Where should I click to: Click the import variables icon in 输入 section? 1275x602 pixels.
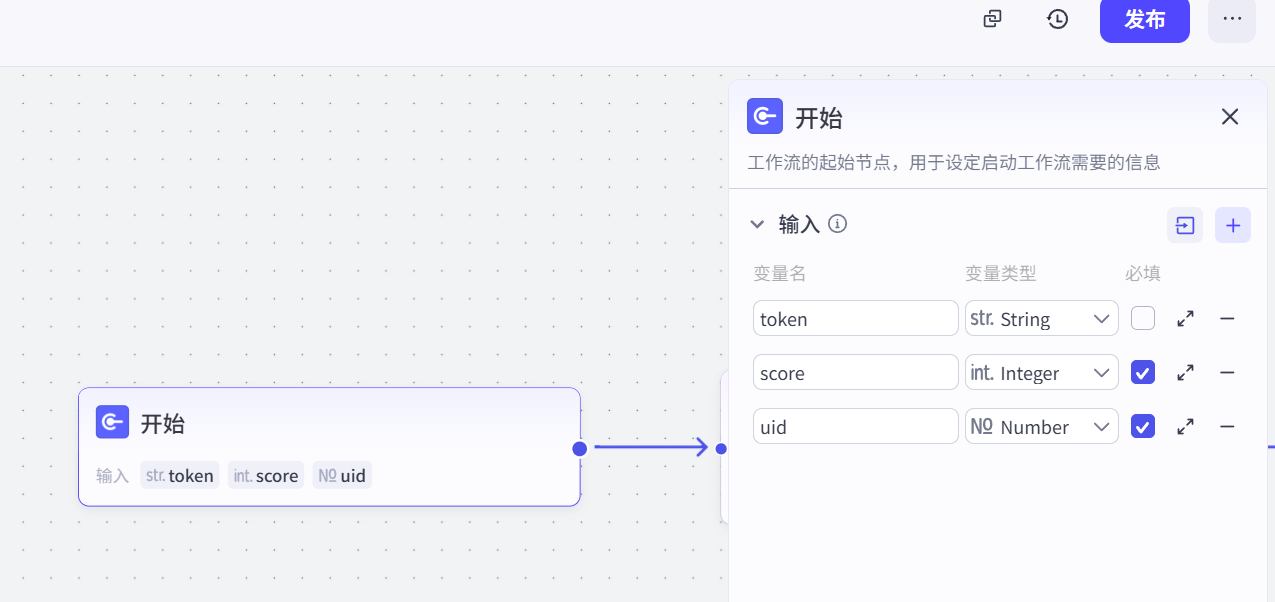(x=1185, y=225)
